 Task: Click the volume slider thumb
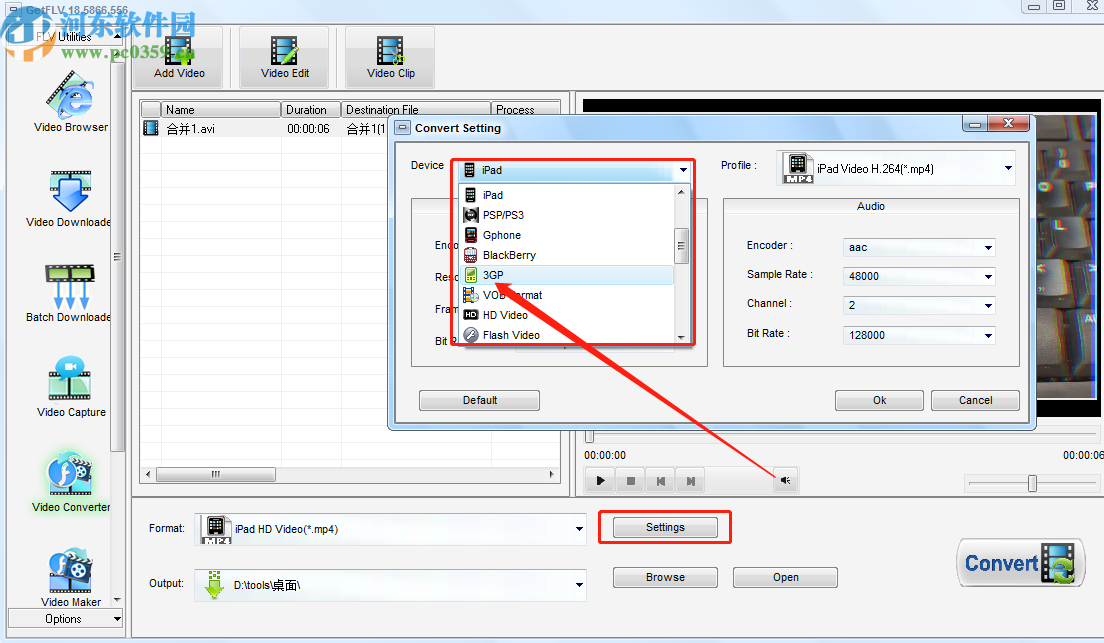point(1032,483)
